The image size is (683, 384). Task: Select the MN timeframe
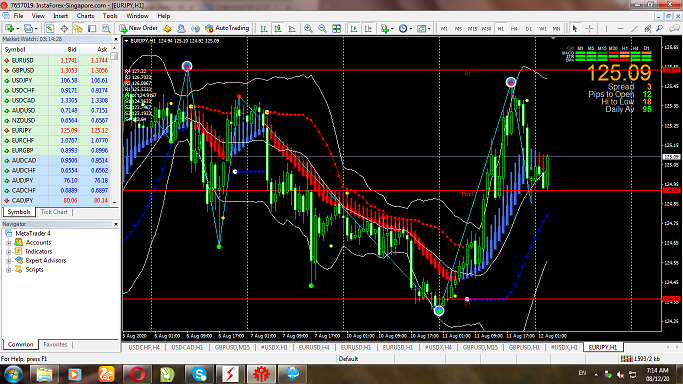[x=556, y=28]
